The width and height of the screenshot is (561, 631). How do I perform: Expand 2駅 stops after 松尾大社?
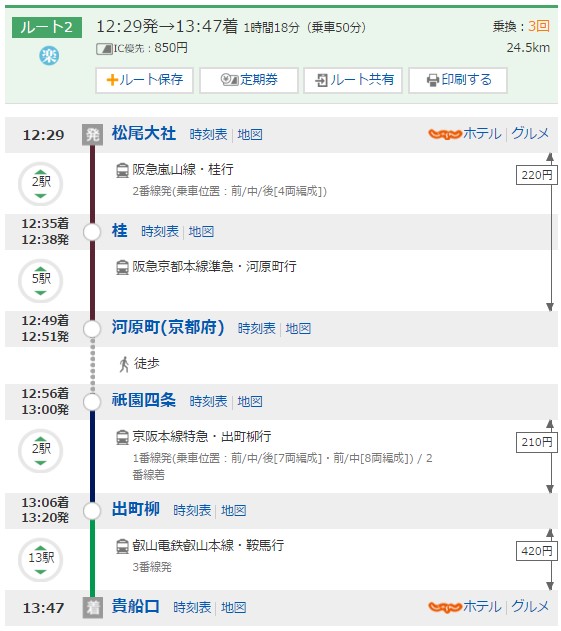coord(41,184)
